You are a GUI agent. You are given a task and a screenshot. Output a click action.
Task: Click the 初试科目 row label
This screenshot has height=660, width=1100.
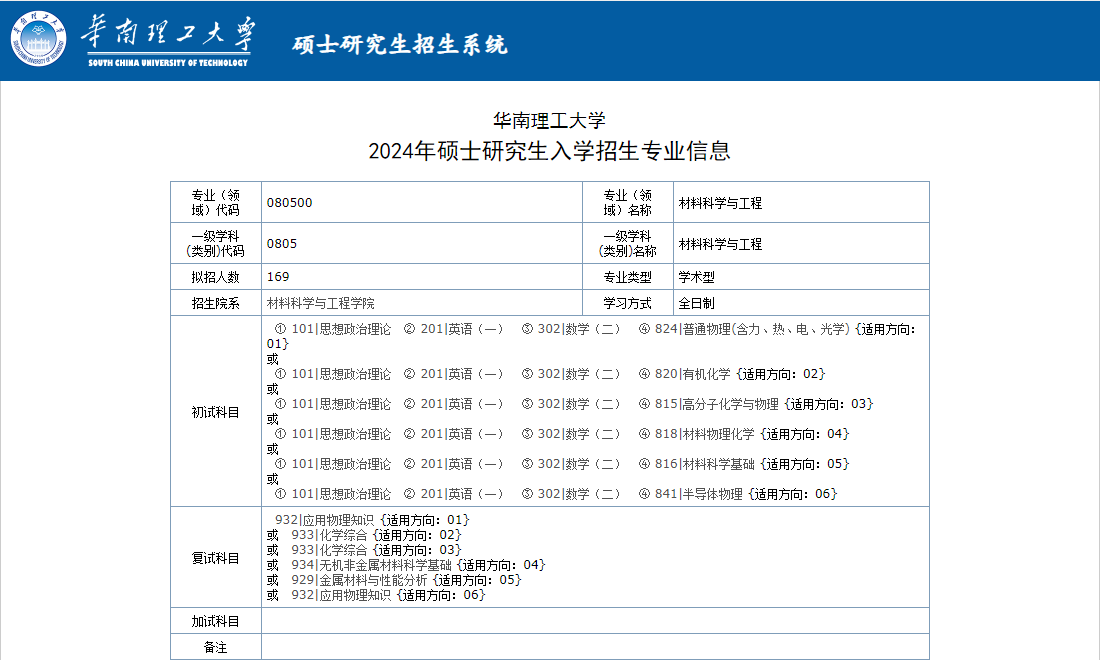click(x=215, y=412)
